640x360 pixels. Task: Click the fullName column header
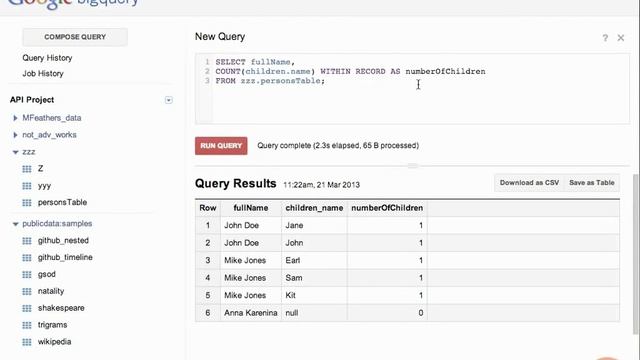[251, 208]
